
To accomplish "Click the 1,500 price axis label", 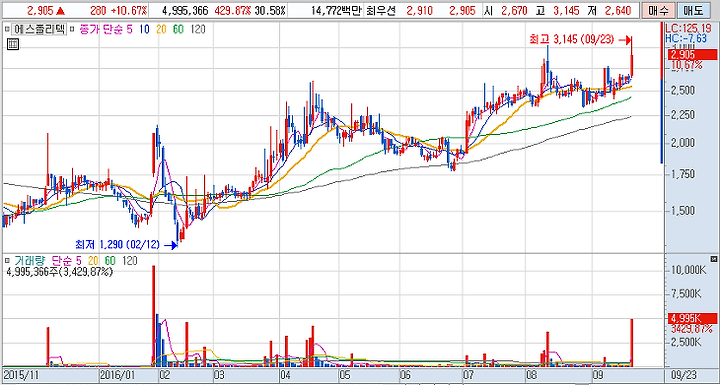I will coord(683,211).
